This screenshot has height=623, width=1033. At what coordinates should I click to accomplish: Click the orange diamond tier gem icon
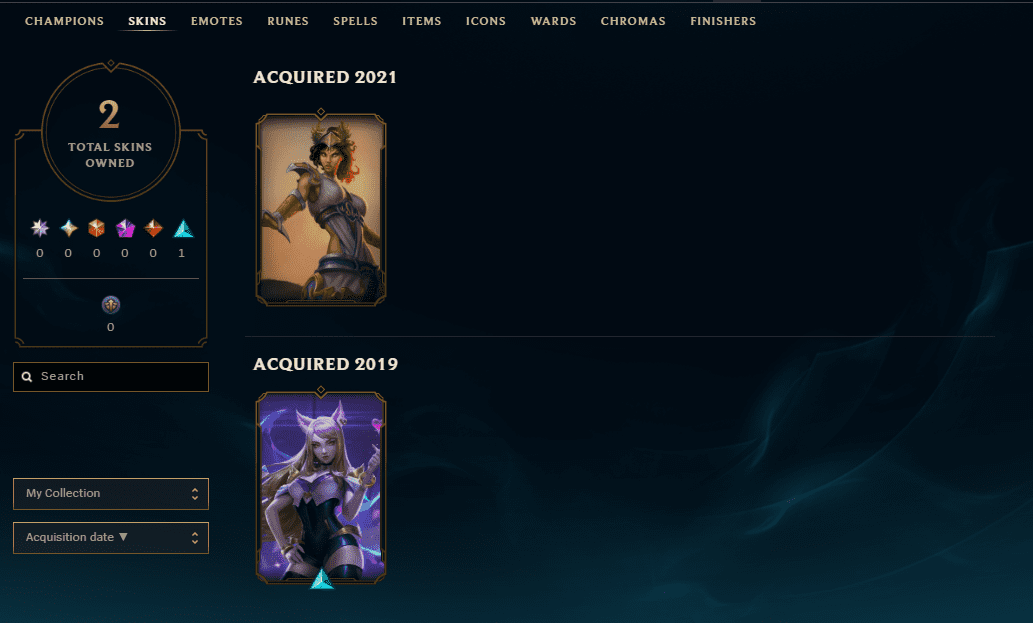coord(154,229)
